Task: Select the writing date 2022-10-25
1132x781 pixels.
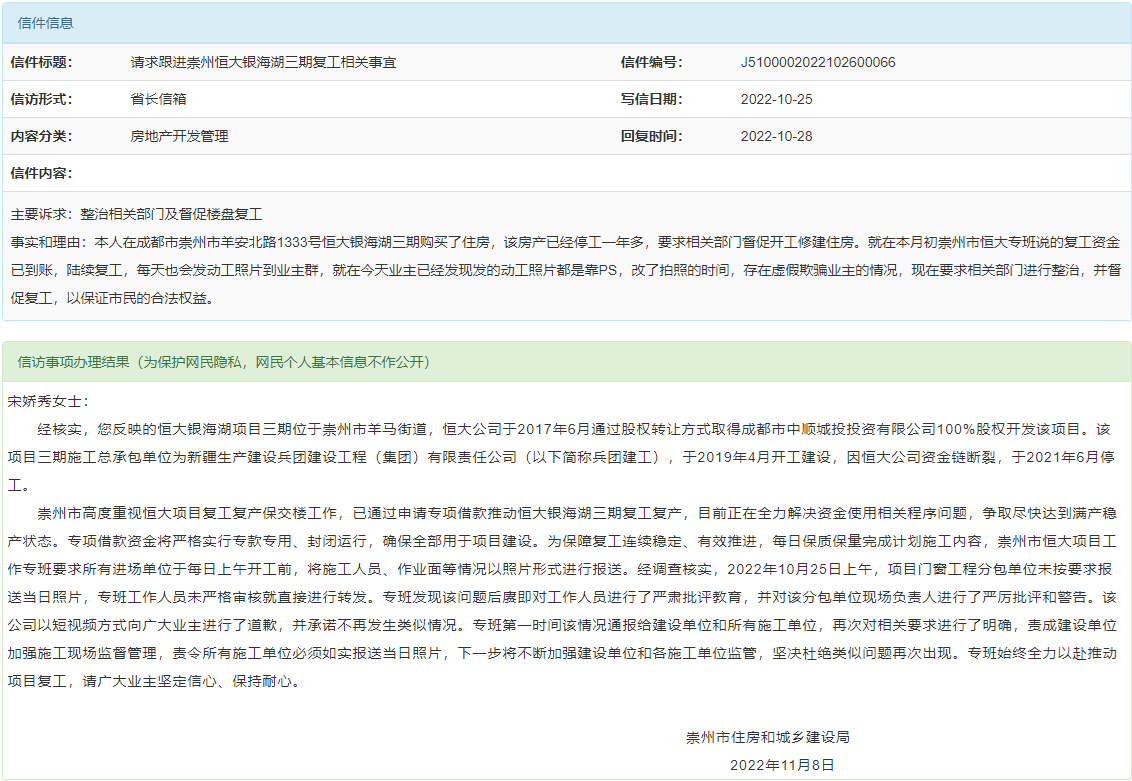Action: coord(776,99)
